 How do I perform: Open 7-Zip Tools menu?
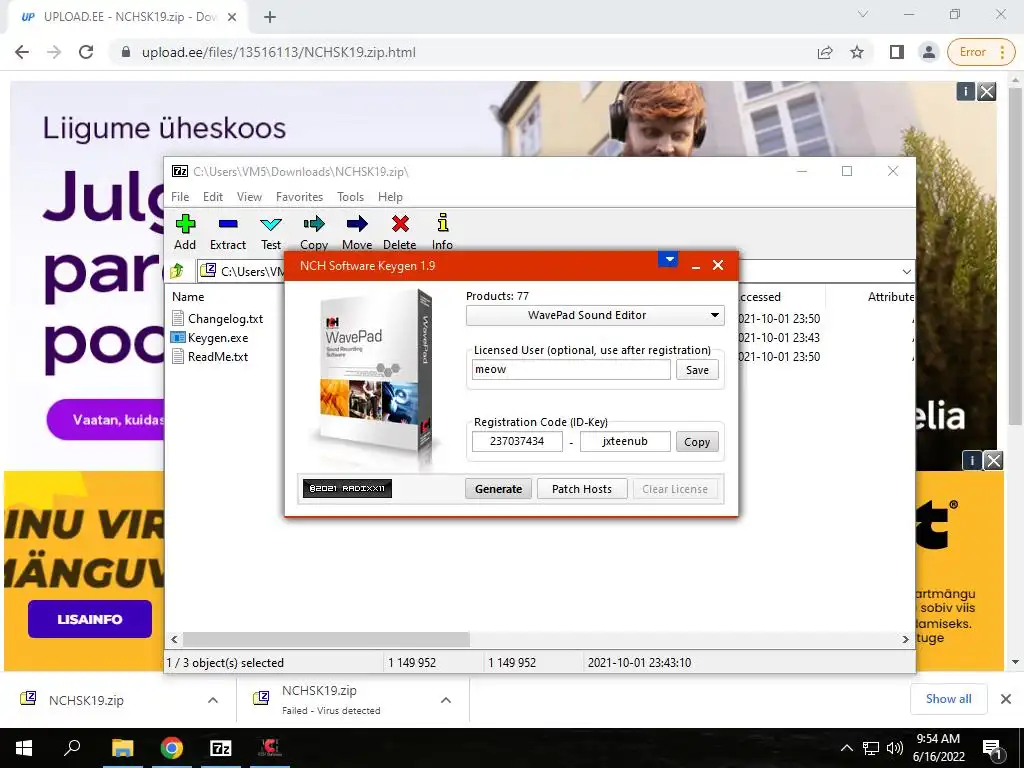point(350,197)
